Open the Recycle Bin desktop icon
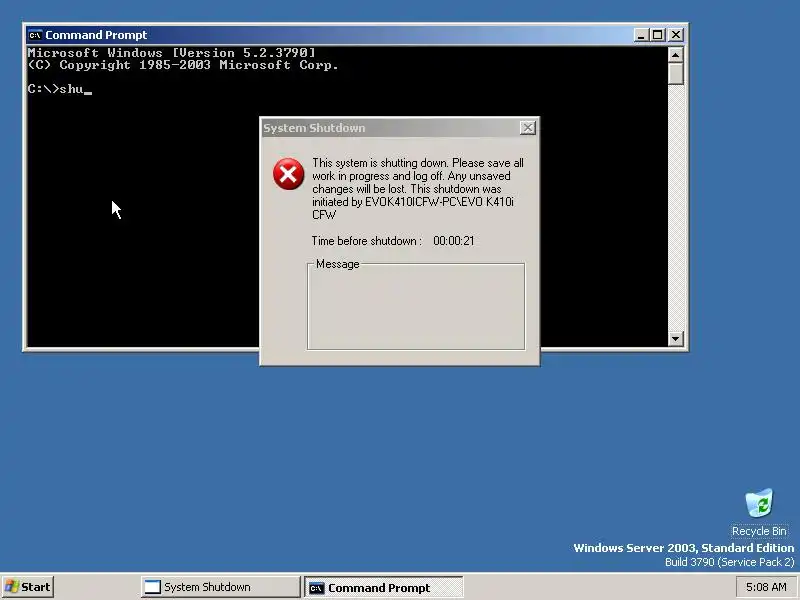Image resolution: width=800 pixels, height=600 pixels. click(x=759, y=512)
